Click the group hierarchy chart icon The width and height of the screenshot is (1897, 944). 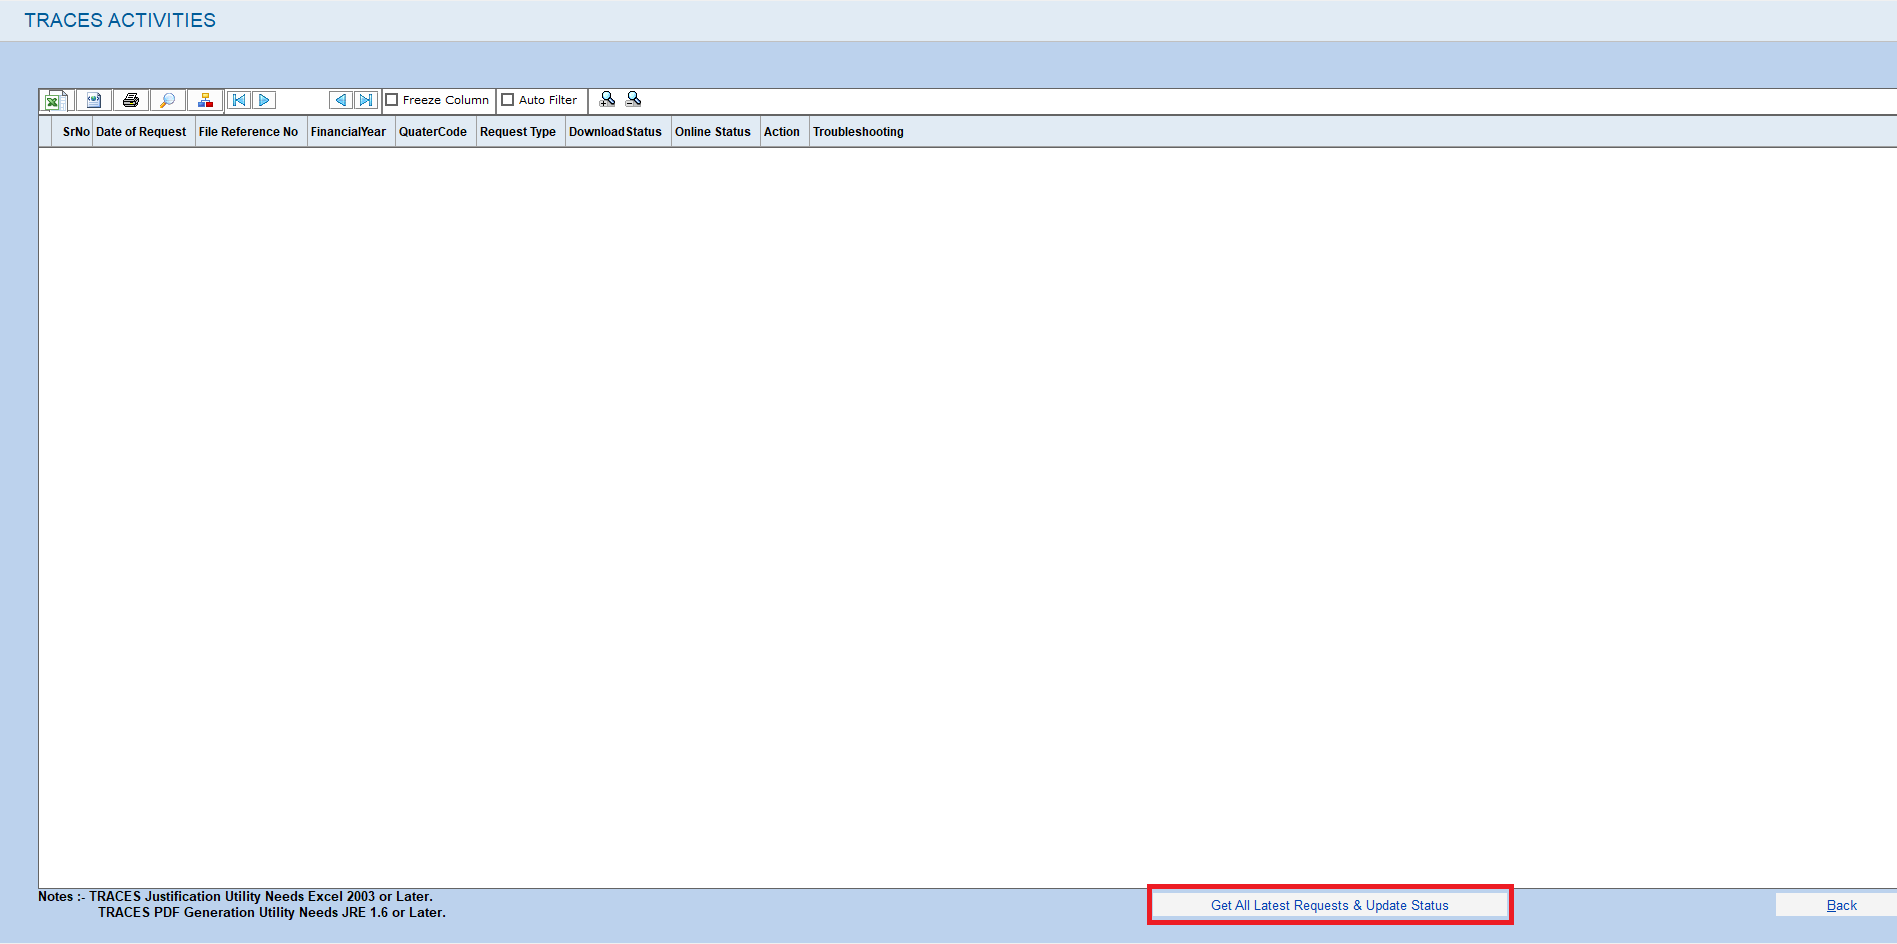coord(205,100)
